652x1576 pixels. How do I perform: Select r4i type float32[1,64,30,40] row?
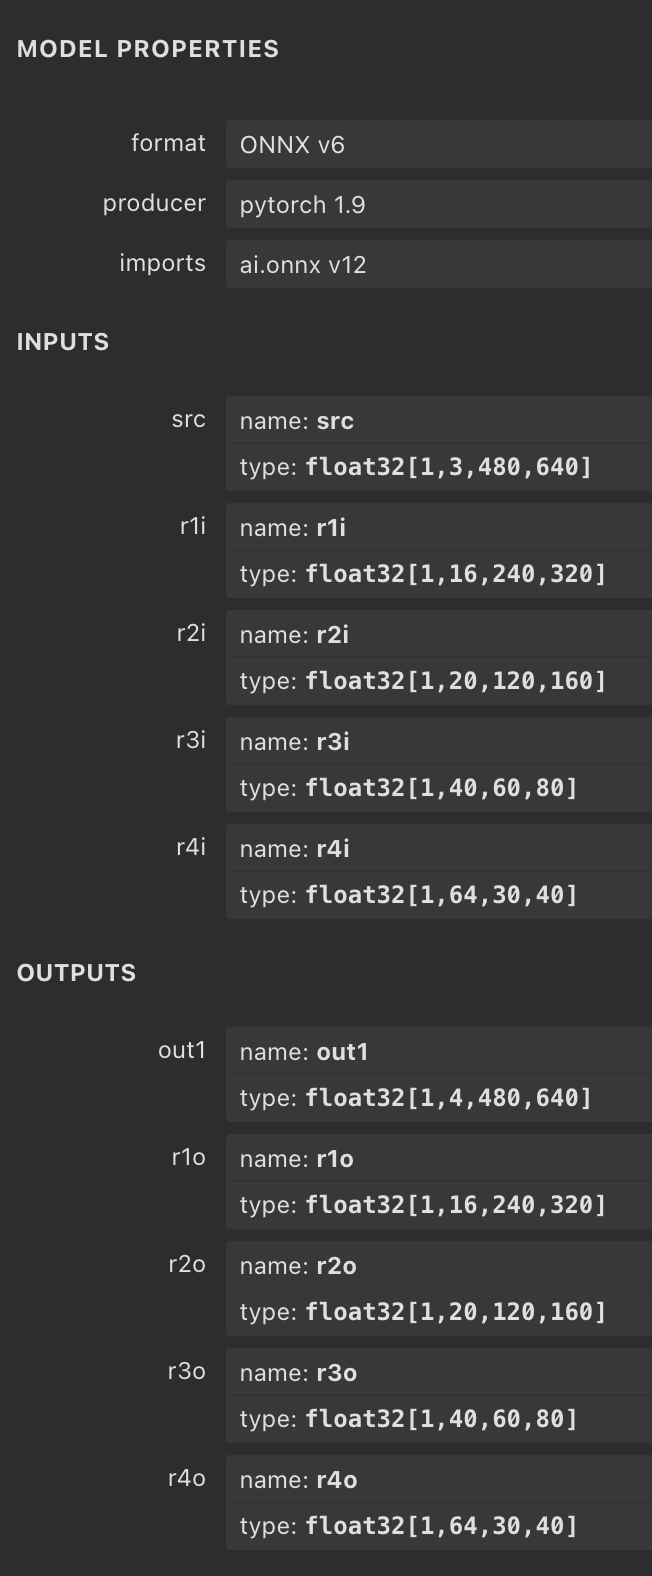[439, 895]
